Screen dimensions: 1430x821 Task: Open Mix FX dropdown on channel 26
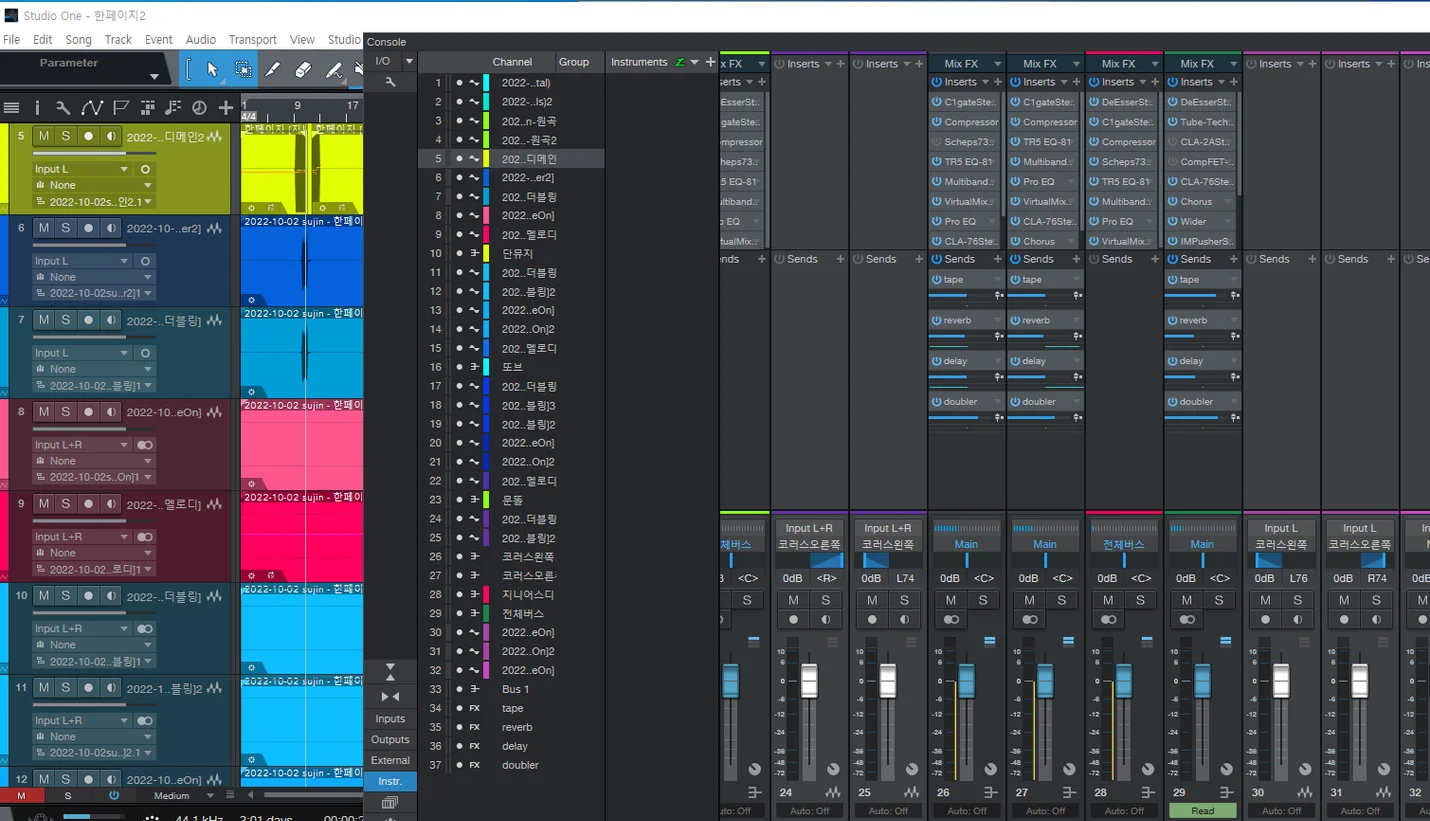click(x=998, y=64)
